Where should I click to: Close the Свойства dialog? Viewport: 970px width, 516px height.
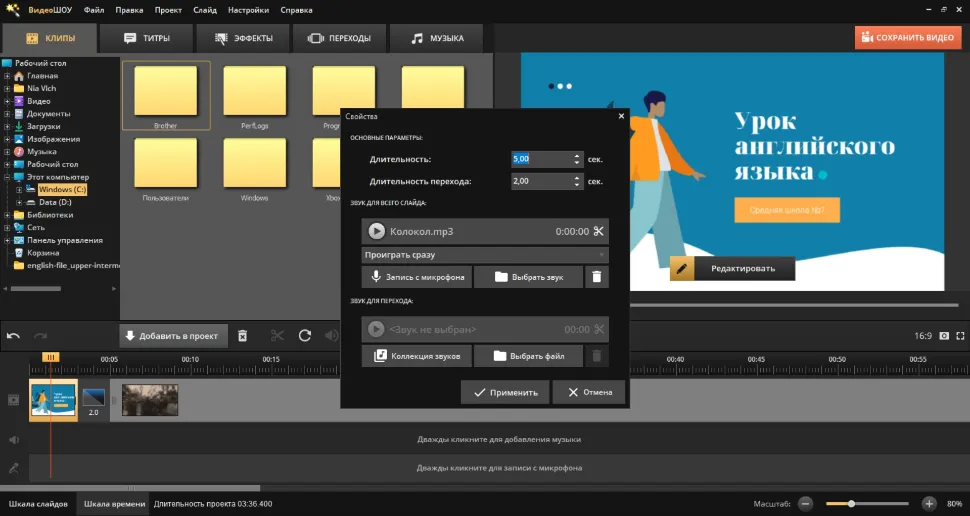coord(621,116)
